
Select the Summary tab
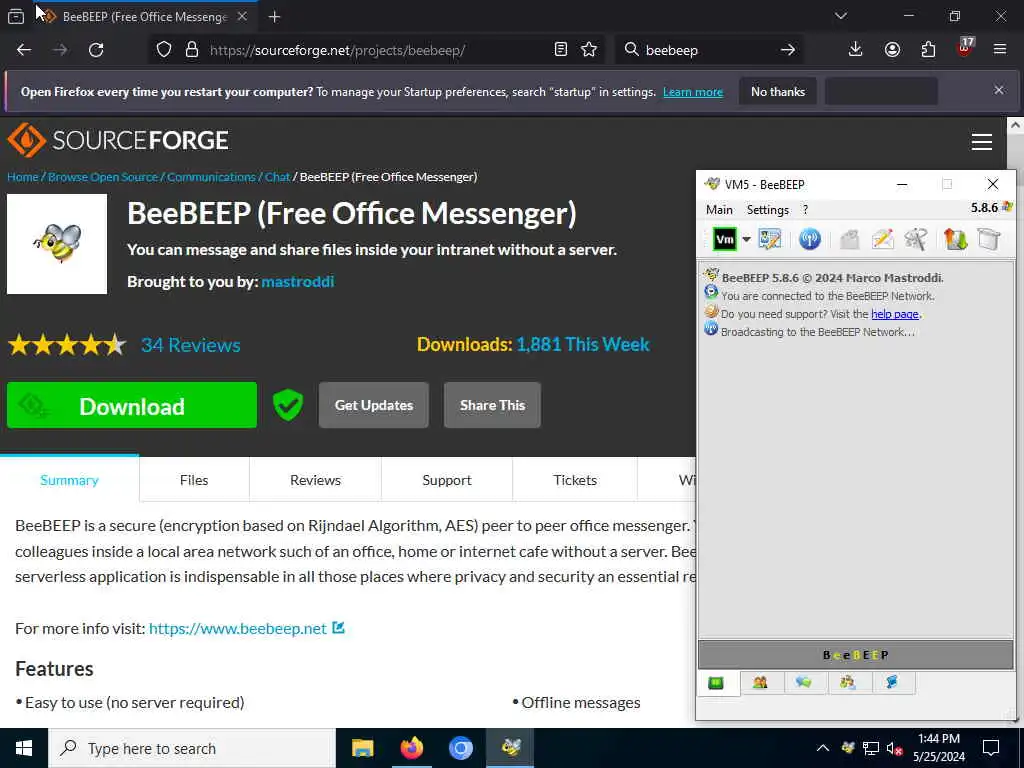coord(69,480)
